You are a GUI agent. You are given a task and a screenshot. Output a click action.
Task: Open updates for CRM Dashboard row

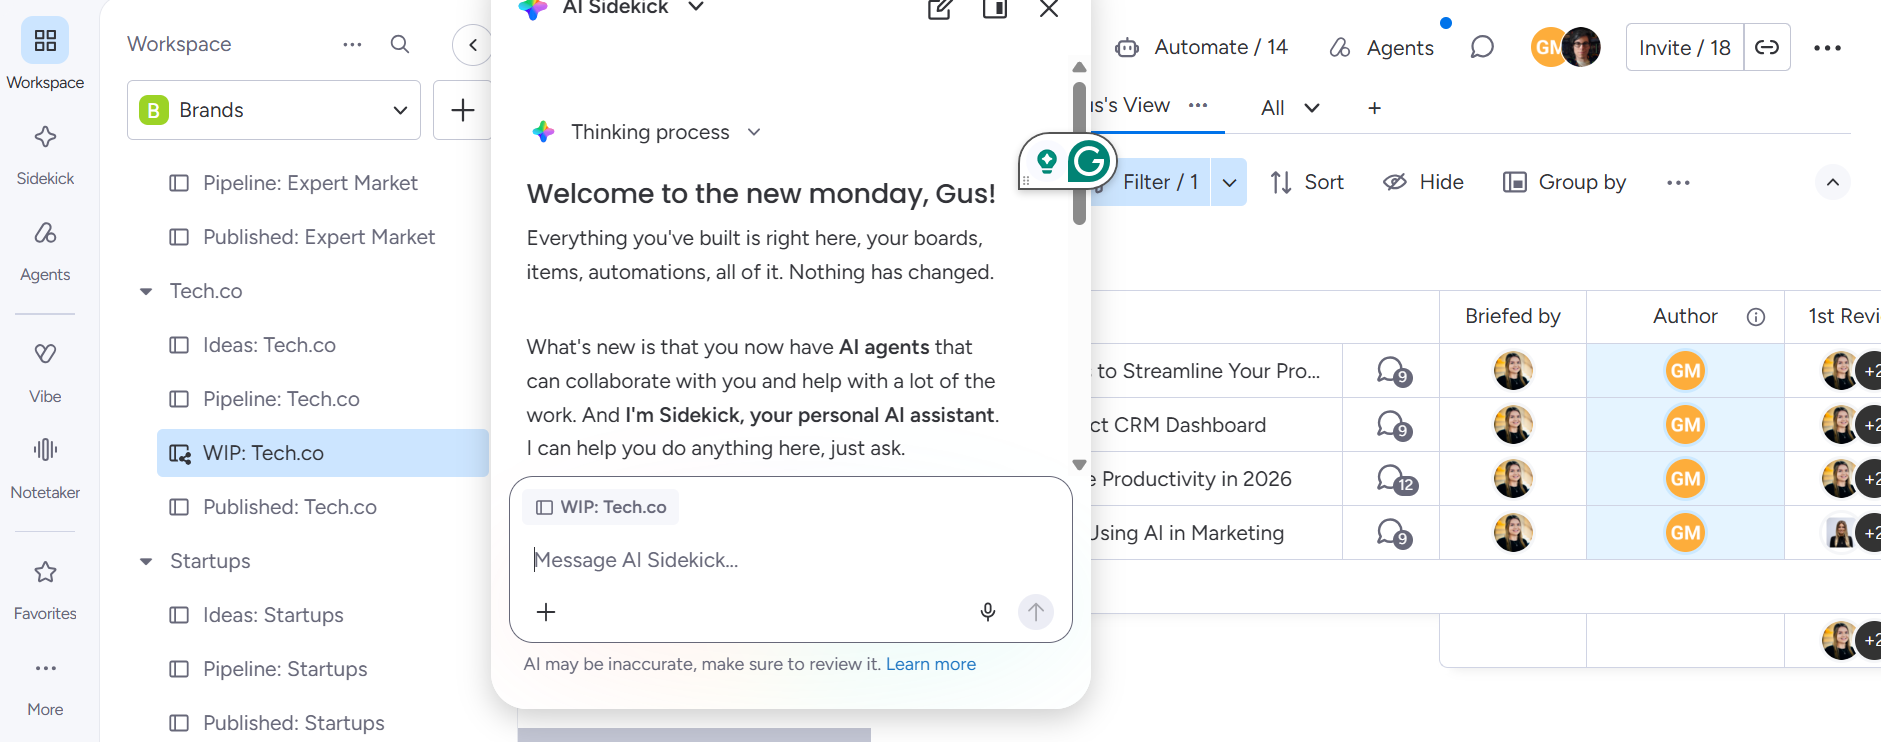[x=1393, y=425]
